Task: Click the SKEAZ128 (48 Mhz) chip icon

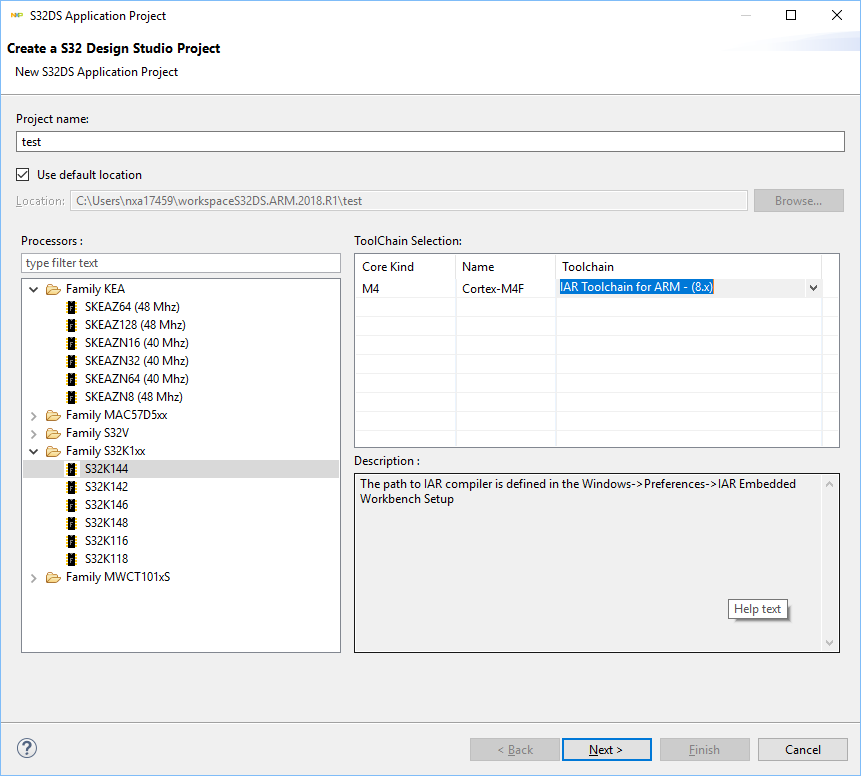Action: (x=71, y=325)
